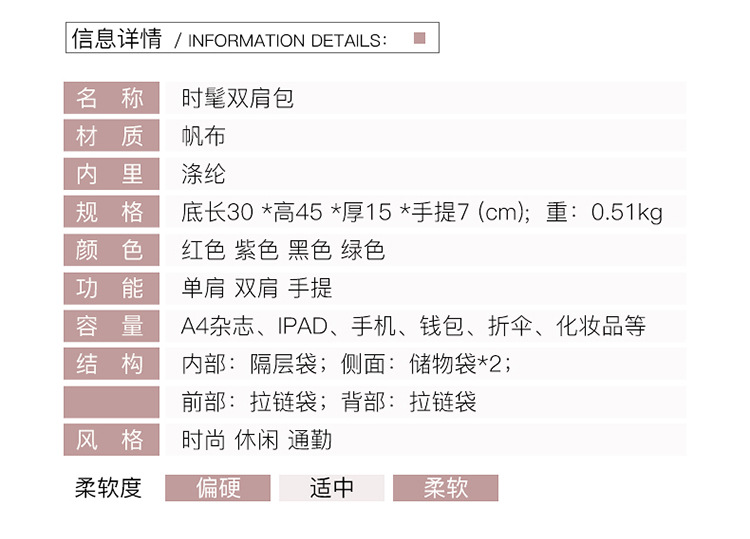Click the 红色 紫色 黑色 绿色 colors text
Screen dimensions: 750x539
click(283, 250)
